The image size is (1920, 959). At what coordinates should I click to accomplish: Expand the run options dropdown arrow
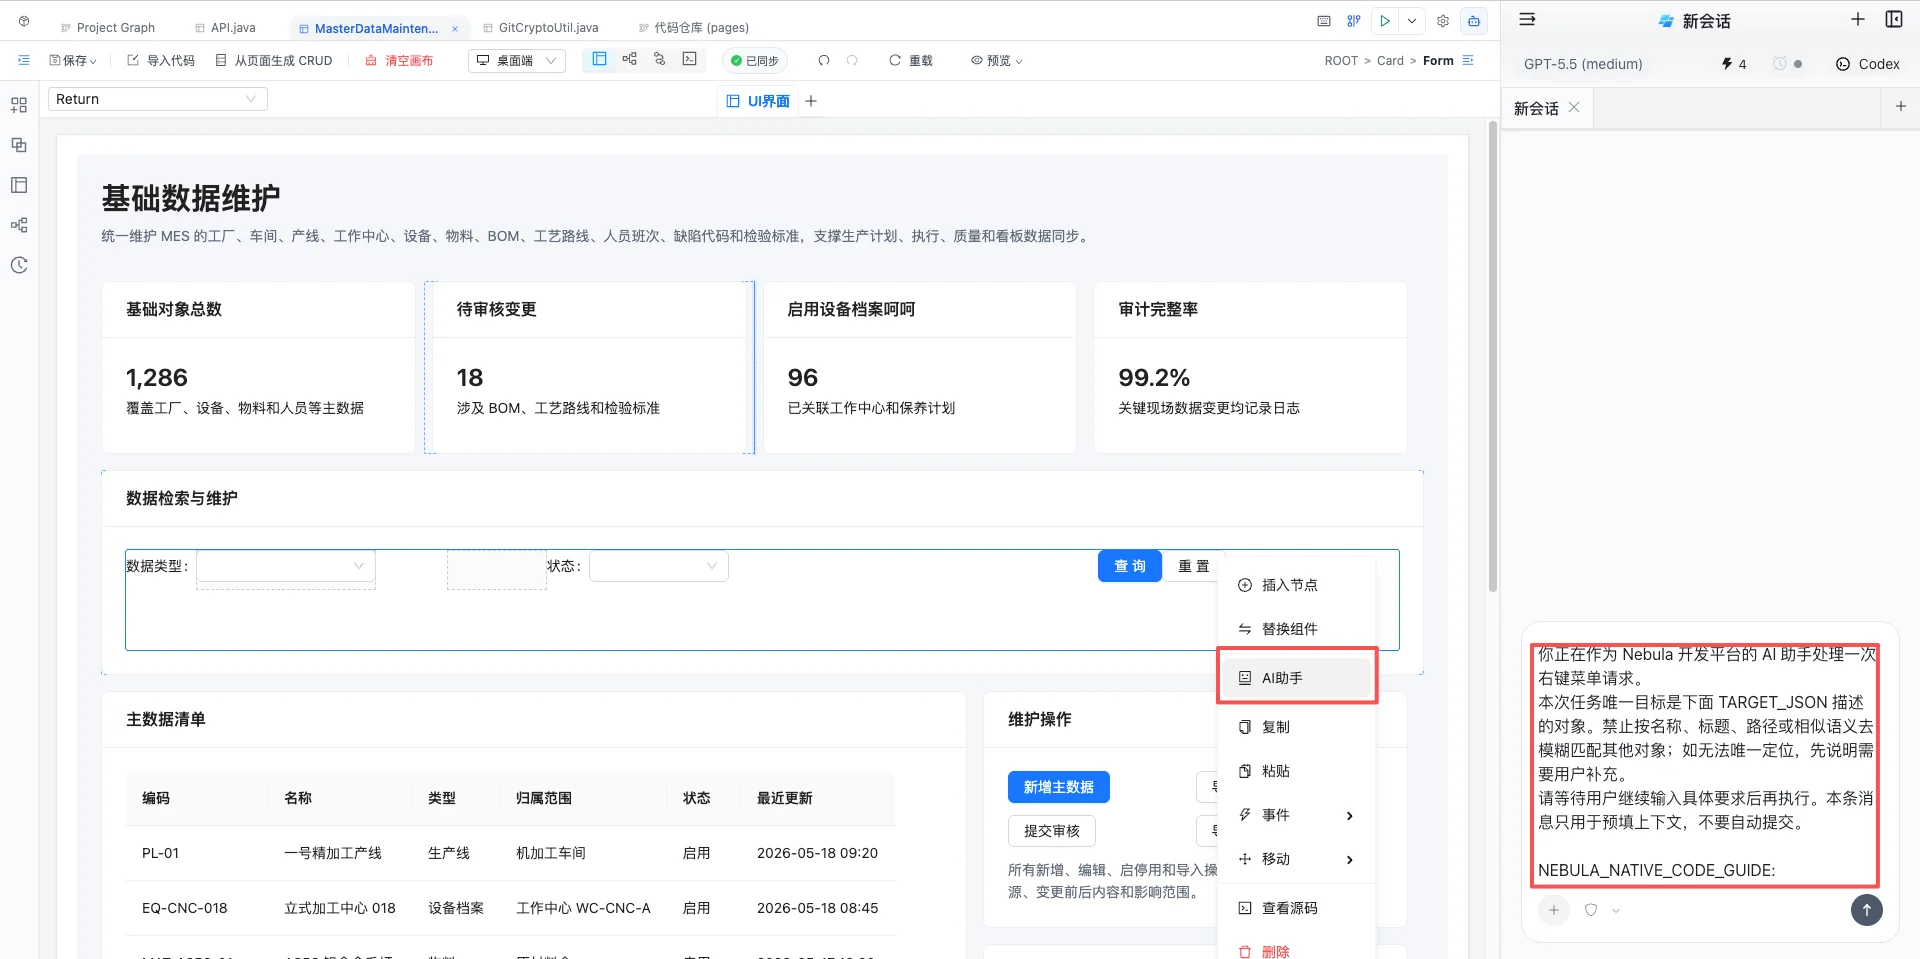pyautogui.click(x=1412, y=21)
